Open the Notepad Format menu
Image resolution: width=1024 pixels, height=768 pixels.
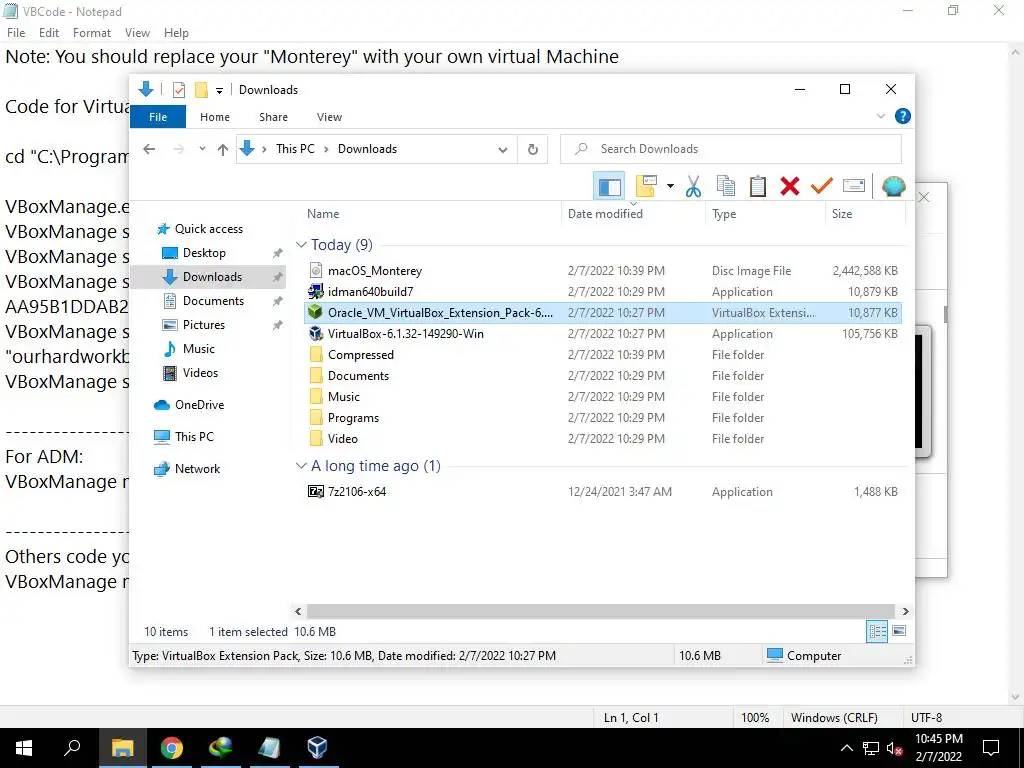[x=91, y=33]
